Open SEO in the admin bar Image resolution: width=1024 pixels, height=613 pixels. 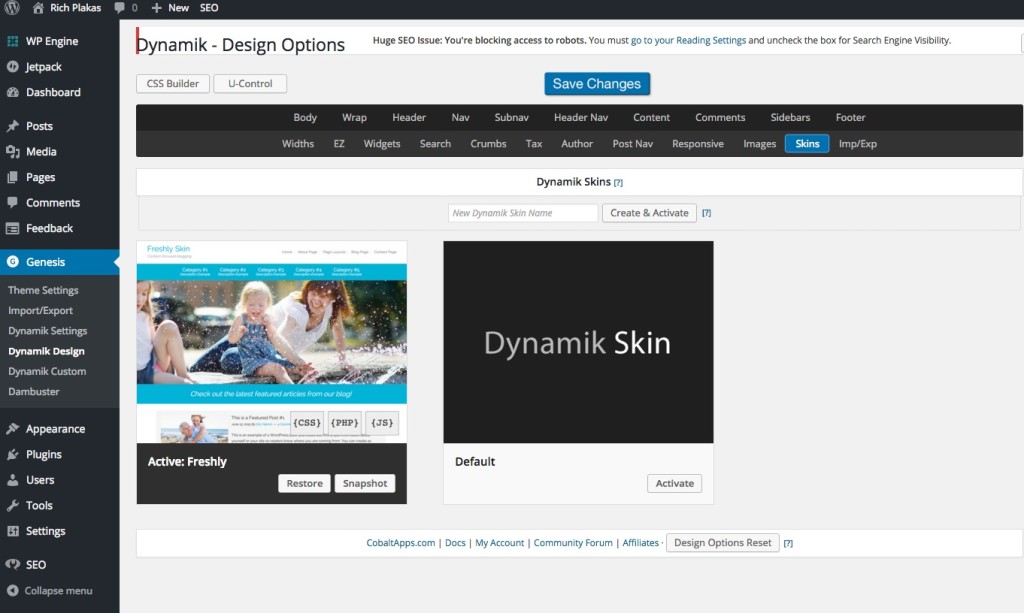tap(209, 8)
